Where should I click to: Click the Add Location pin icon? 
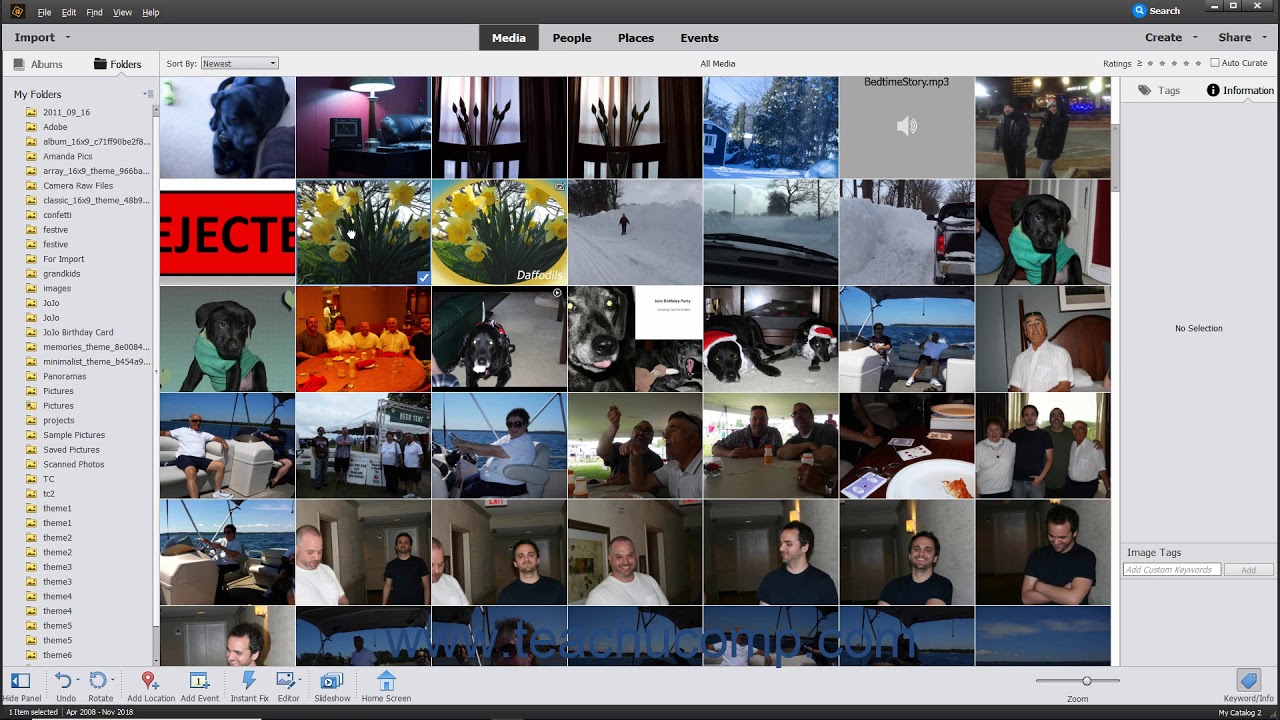[x=149, y=680]
